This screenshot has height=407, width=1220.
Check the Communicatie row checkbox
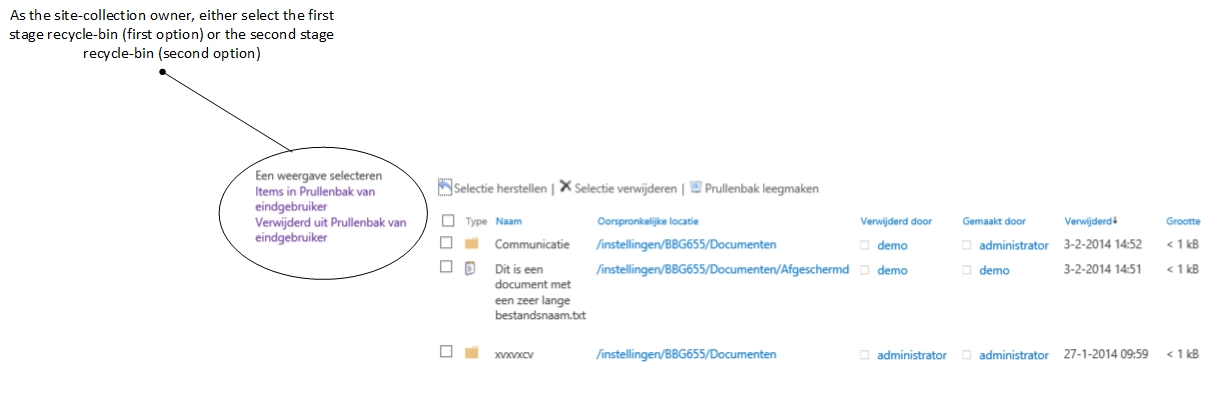(x=447, y=244)
